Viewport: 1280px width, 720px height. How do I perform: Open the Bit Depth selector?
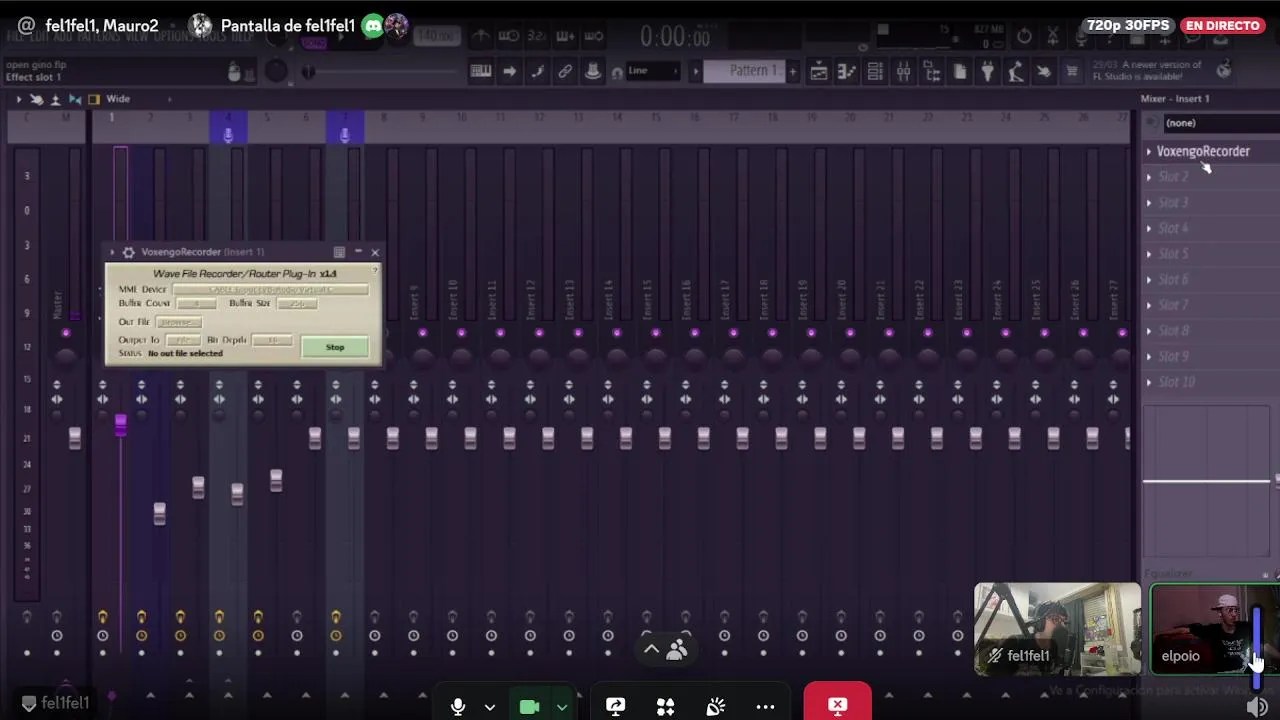tap(272, 340)
